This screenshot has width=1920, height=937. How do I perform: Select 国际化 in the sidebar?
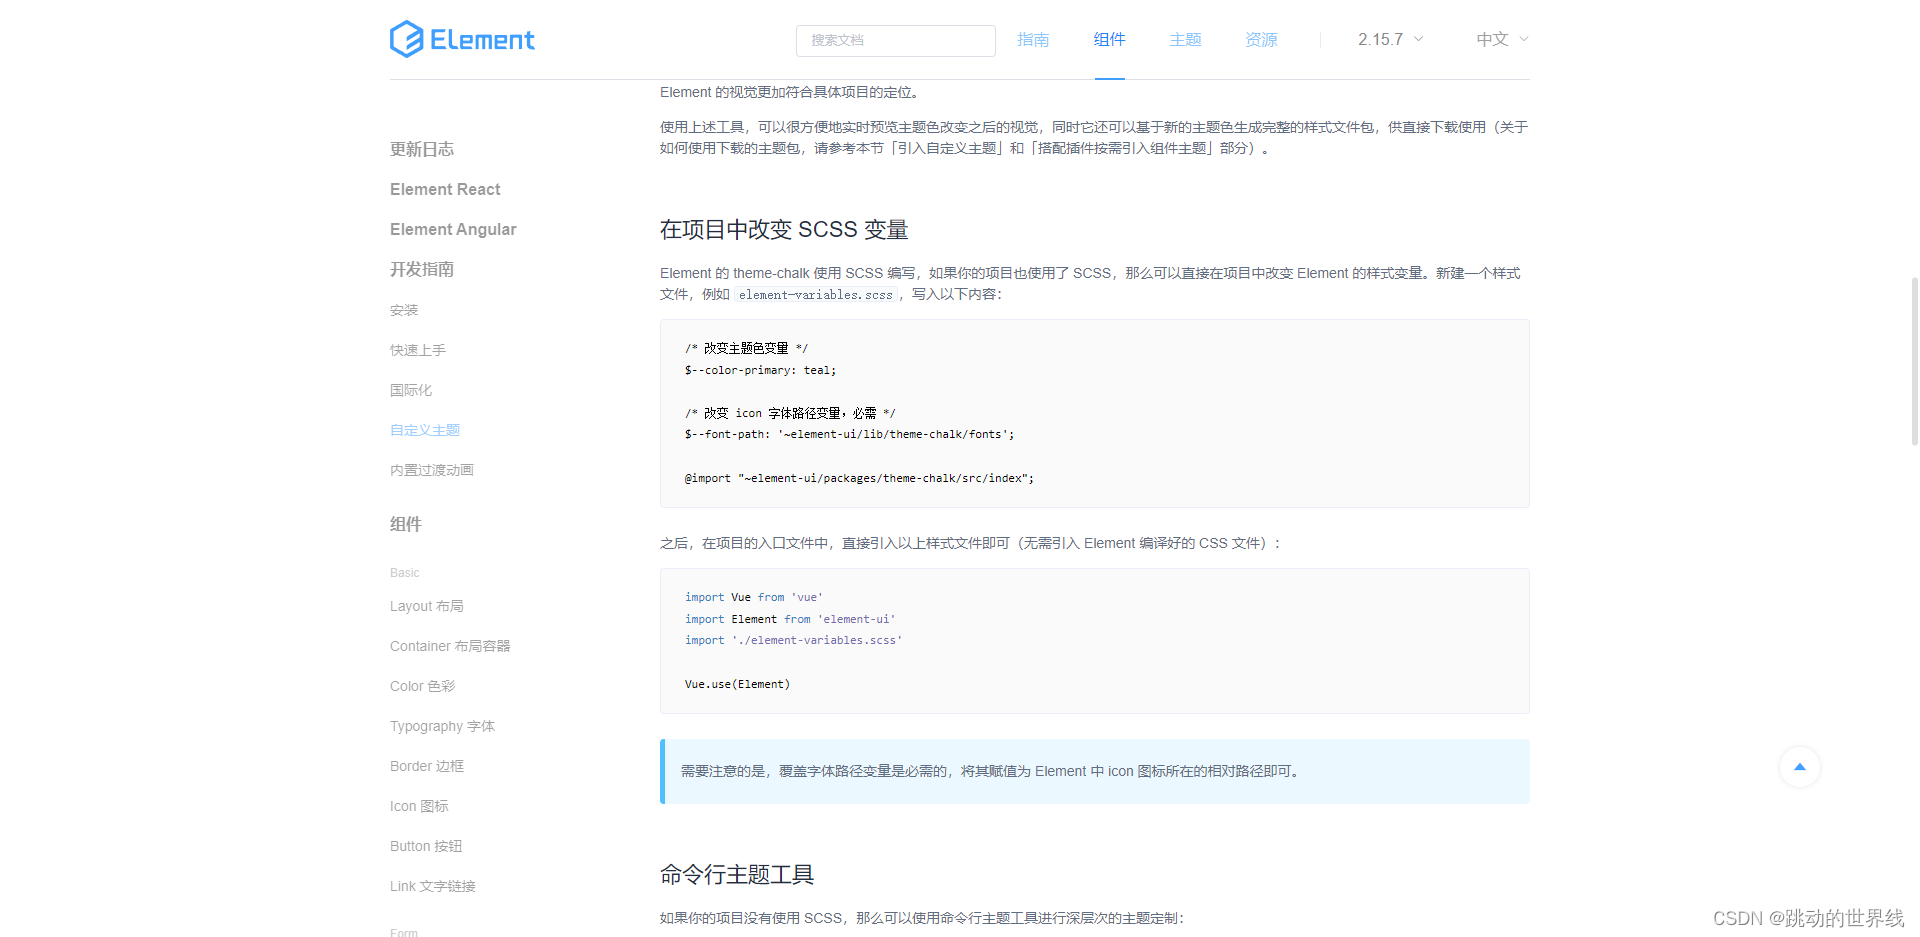pyautogui.click(x=411, y=390)
